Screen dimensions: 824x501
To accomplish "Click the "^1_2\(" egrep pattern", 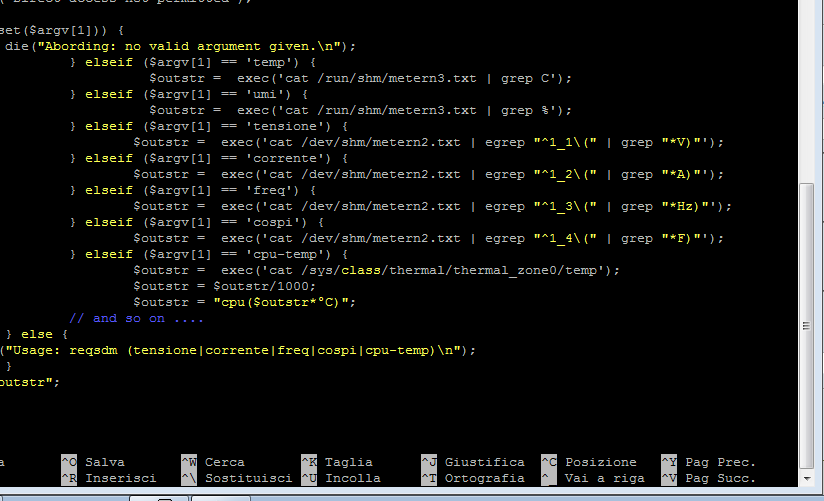I will point(565,175).
